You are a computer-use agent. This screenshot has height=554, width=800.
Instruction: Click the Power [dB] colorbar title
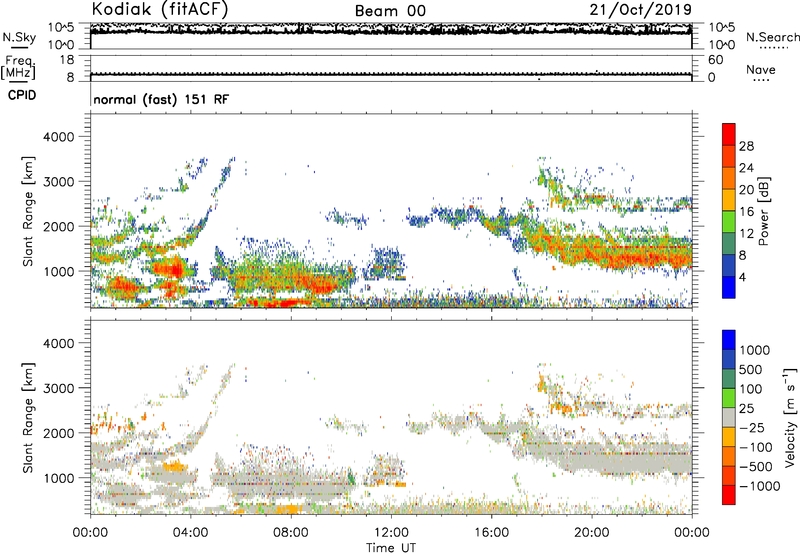pos(763,211)
